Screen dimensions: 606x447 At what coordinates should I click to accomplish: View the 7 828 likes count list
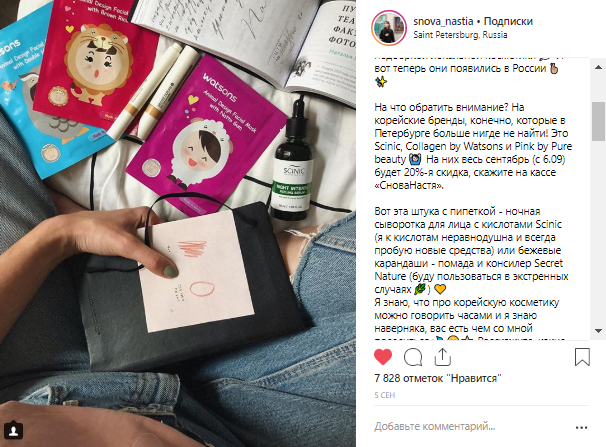(437, 378)
